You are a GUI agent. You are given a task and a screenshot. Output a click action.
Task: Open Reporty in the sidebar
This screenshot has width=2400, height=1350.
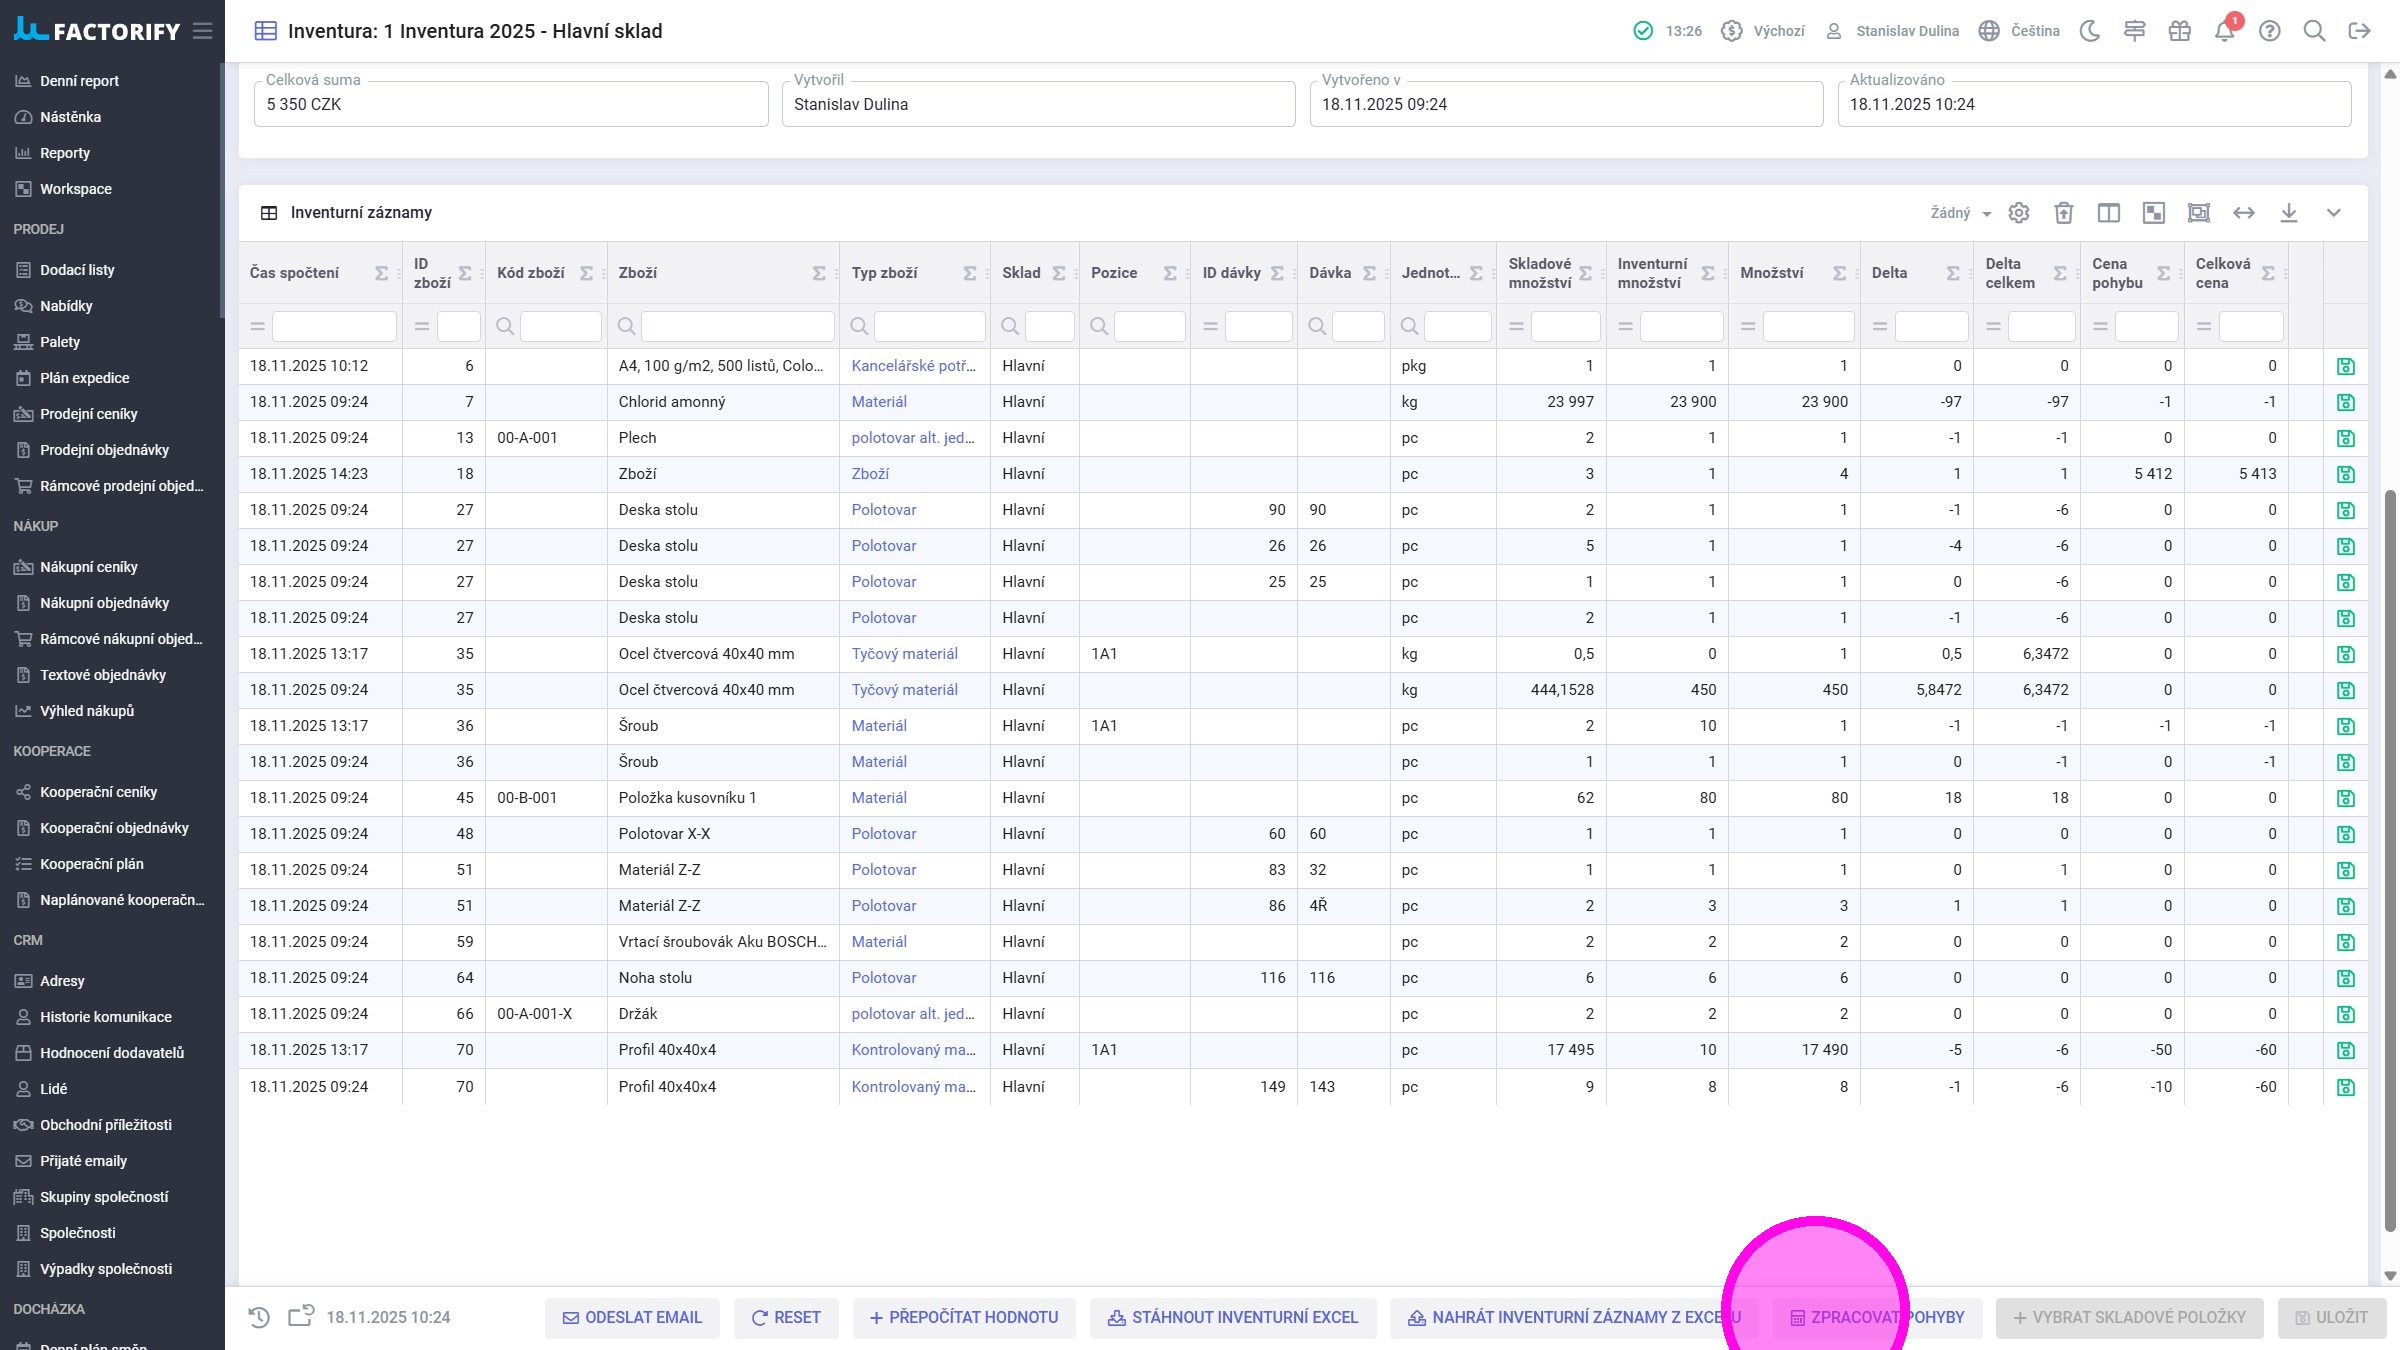click(x=65, y=153)
